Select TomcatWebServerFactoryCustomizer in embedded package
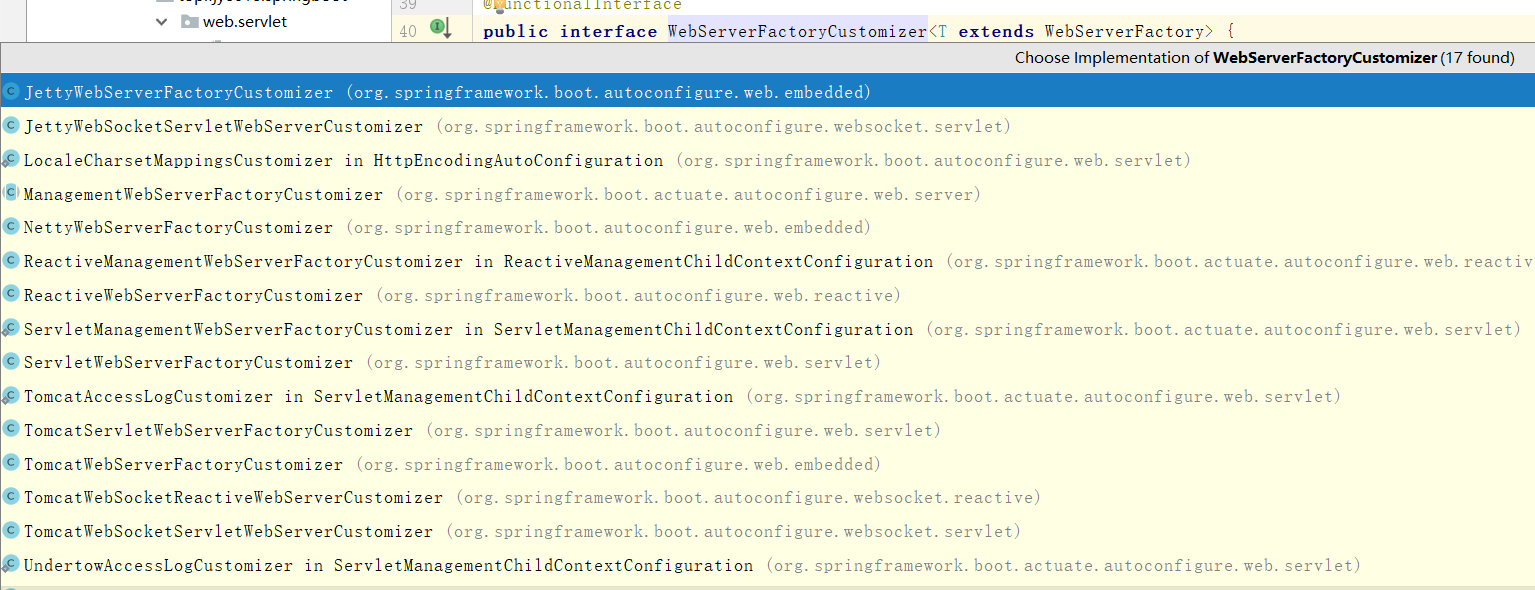The image size is (1535, 590). [183, 465]
